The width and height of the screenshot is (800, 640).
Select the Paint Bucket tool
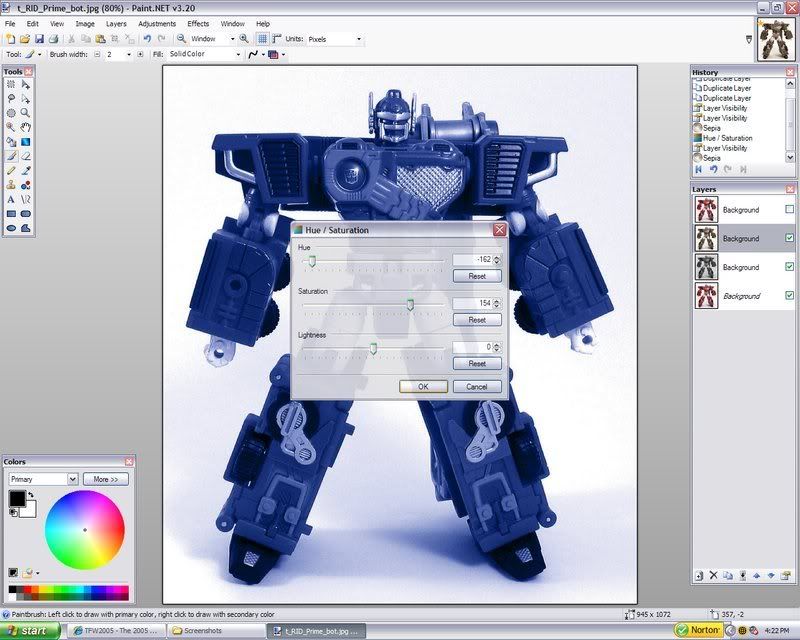pyautogui.click(x=11, y=142)
